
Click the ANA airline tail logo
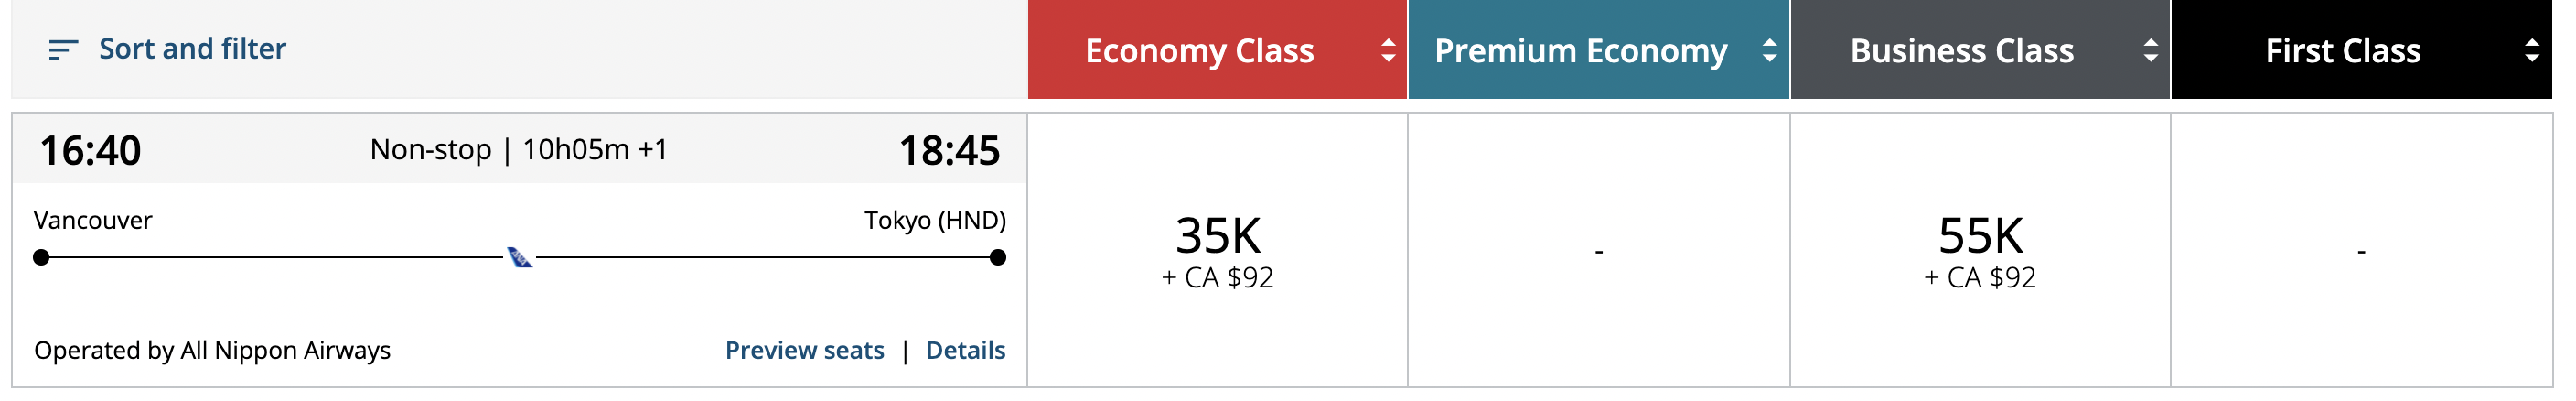(x=519, y=258)
